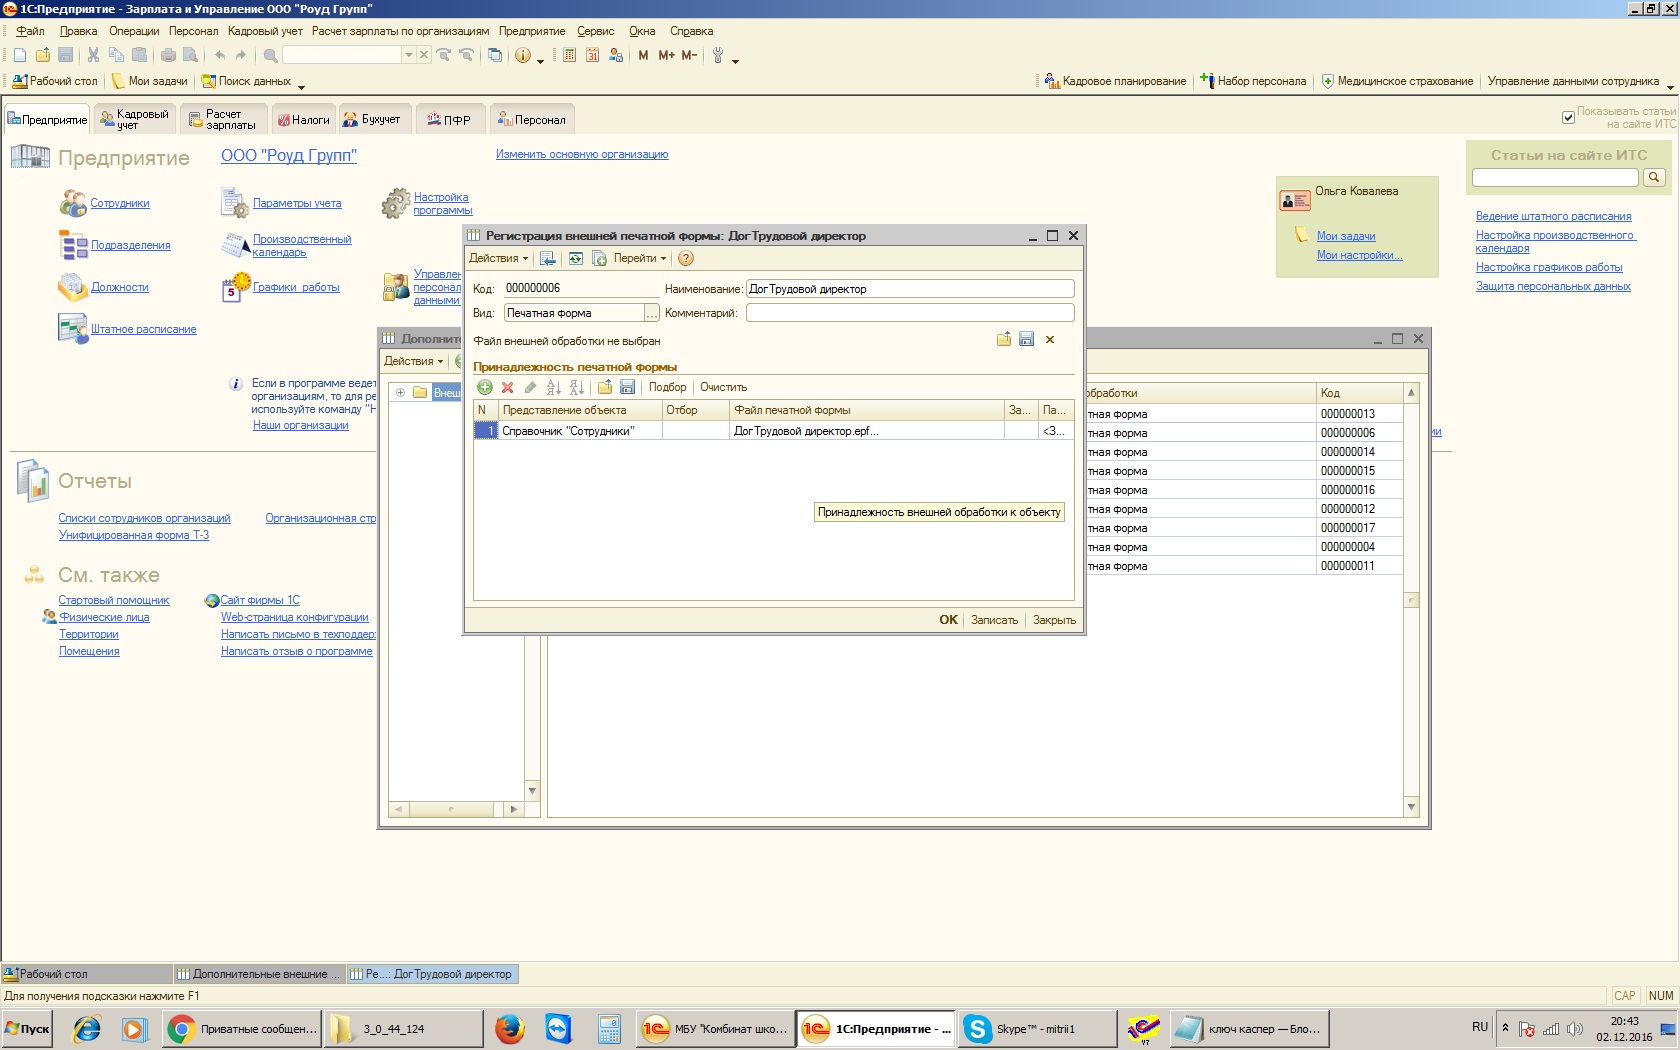1680x1050 pixels.
Task: Open the Перейти dropdown menu
Action: [639, 258]
